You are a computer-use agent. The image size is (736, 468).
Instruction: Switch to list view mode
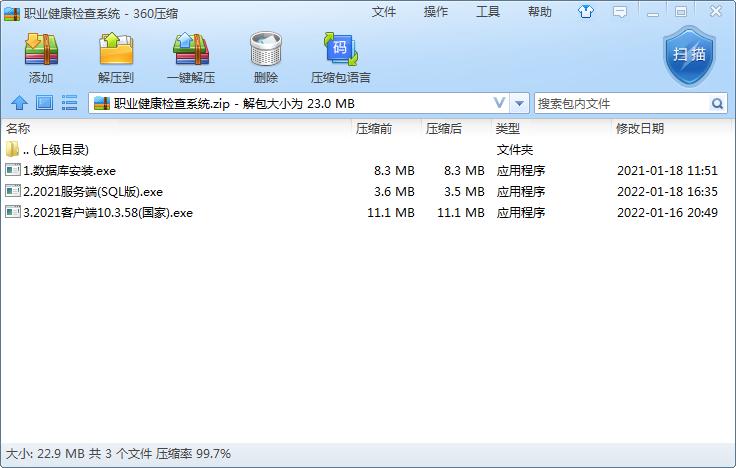[x=69, y=103]
